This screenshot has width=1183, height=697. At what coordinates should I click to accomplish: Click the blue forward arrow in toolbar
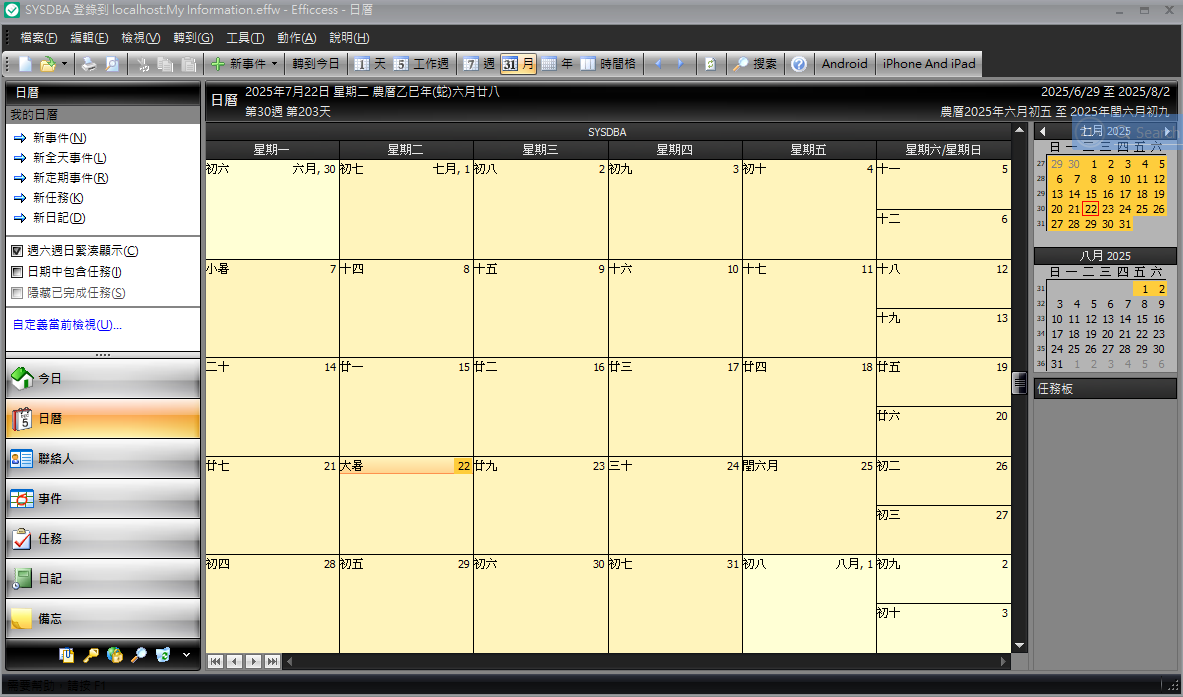click(681, 64)
